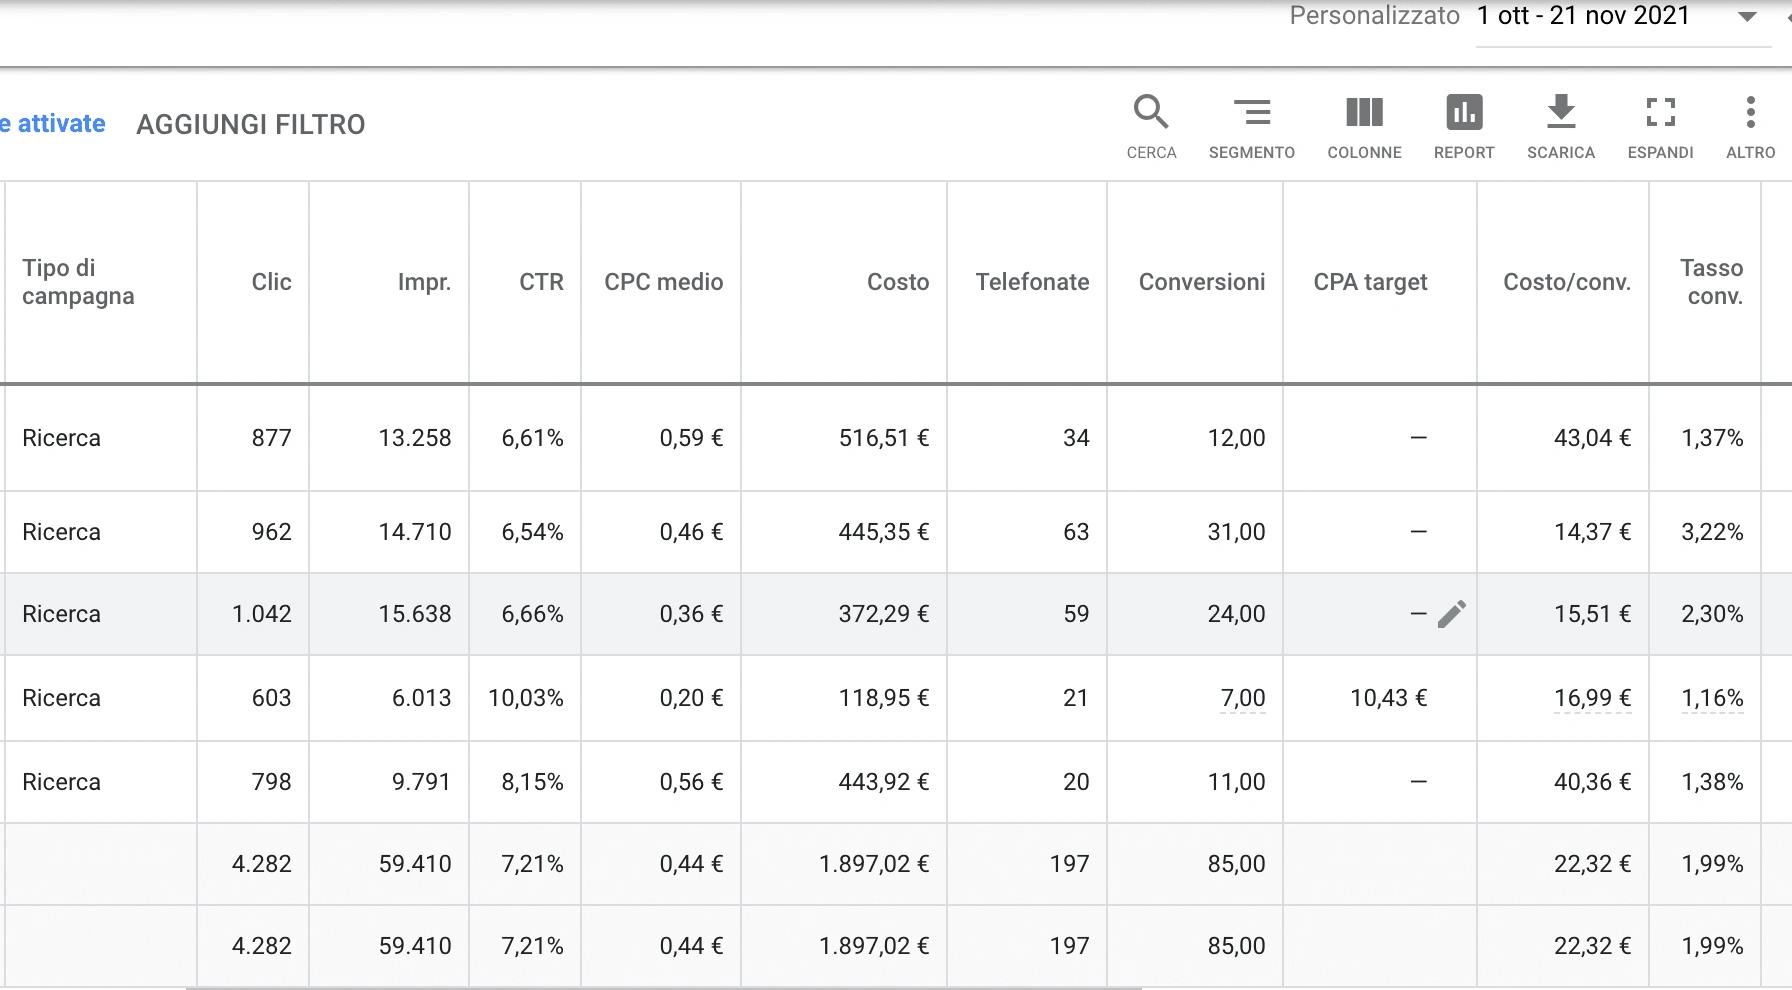Image resolution: width=1792 pixels, height=990 pixels.
Task: Click cost value 372,29 €
Action: click(884, 614)
